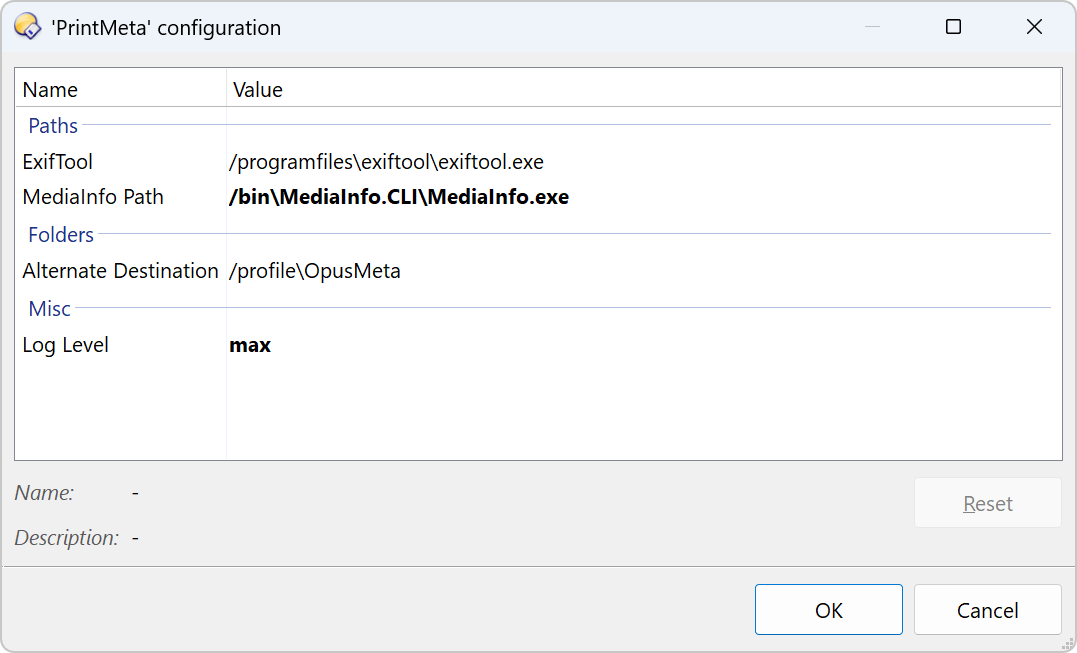Viewport: 1077px width, 653px height.
Task: Click the Cancel button
Action: click(x=987, y=610)
